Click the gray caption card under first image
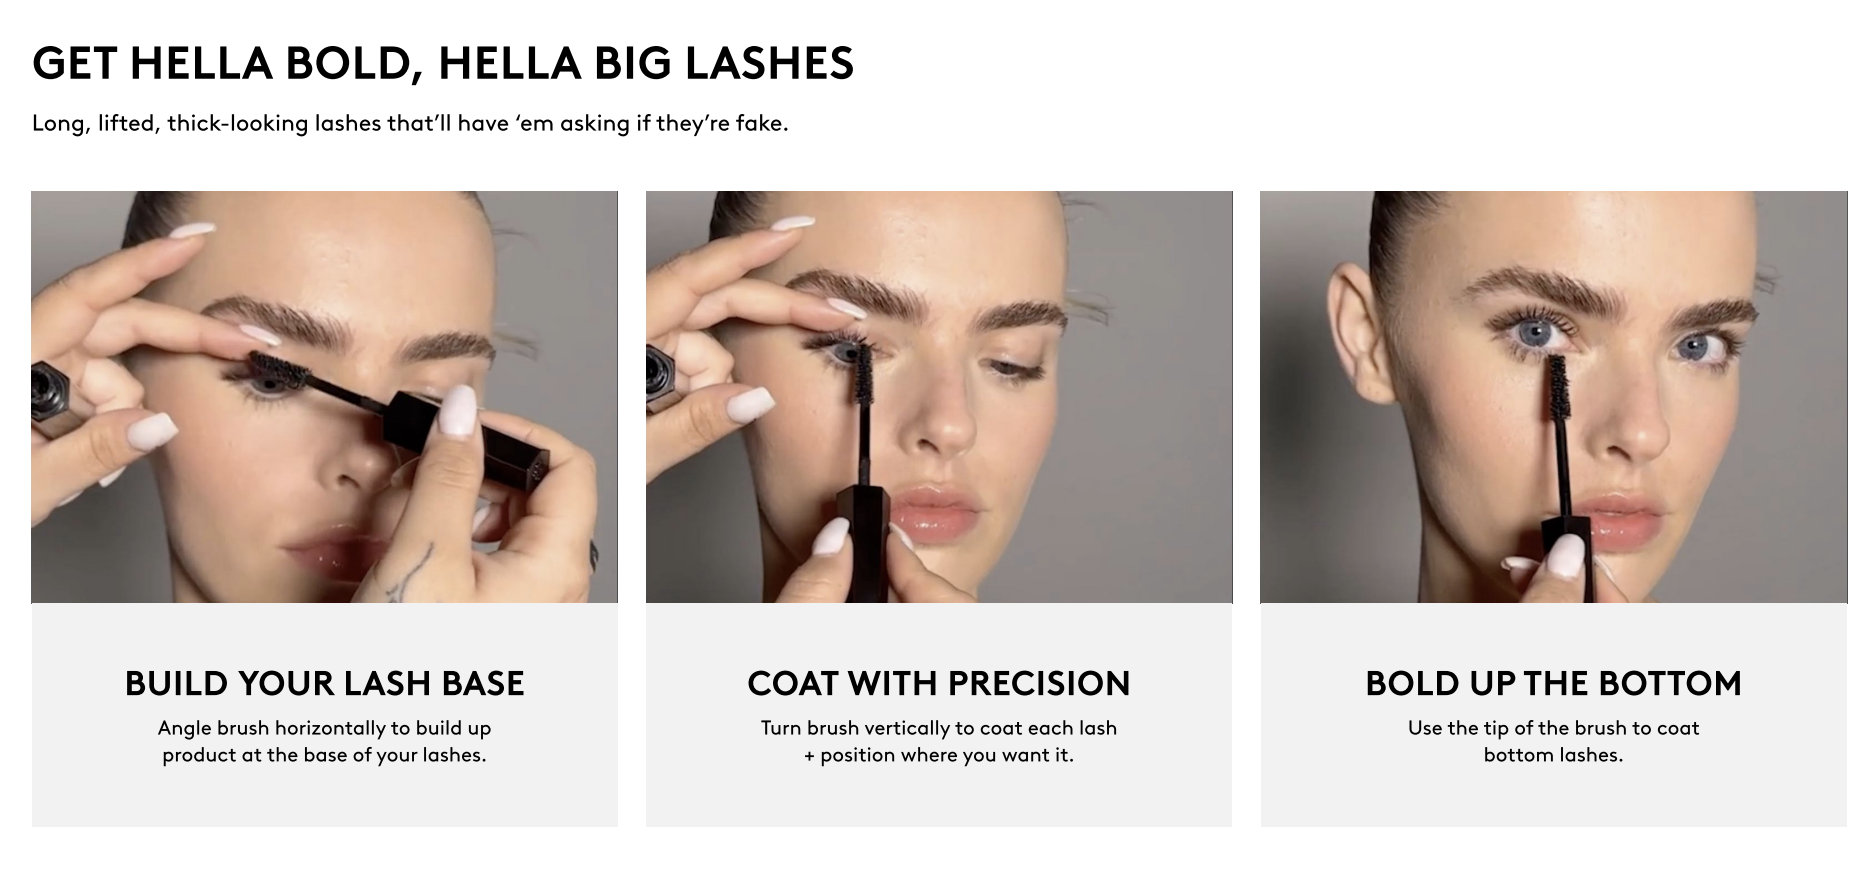 click(324, 715)
